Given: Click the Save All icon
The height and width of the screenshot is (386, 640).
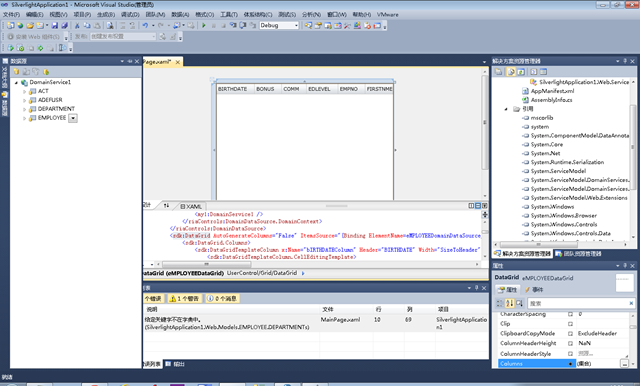Looking at the screenshot, I should click(64, 25).
